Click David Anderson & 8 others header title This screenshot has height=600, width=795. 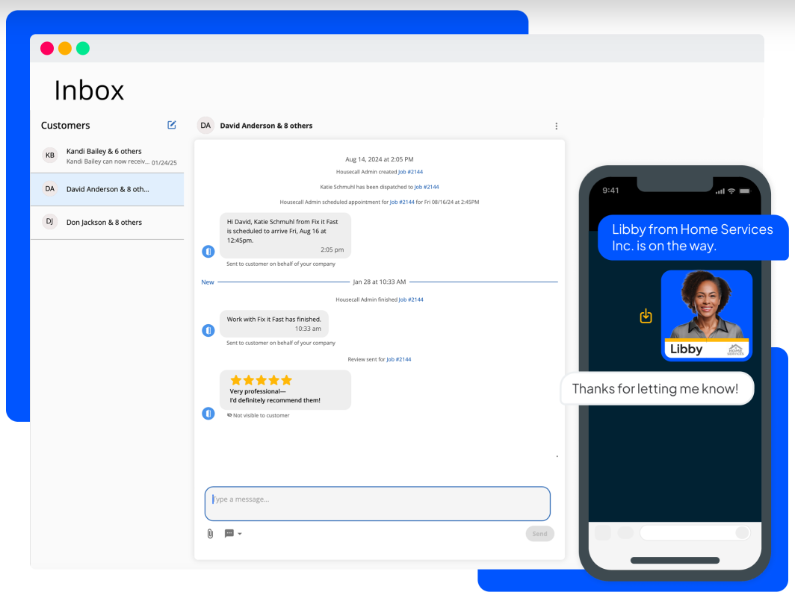click(266, 126)
